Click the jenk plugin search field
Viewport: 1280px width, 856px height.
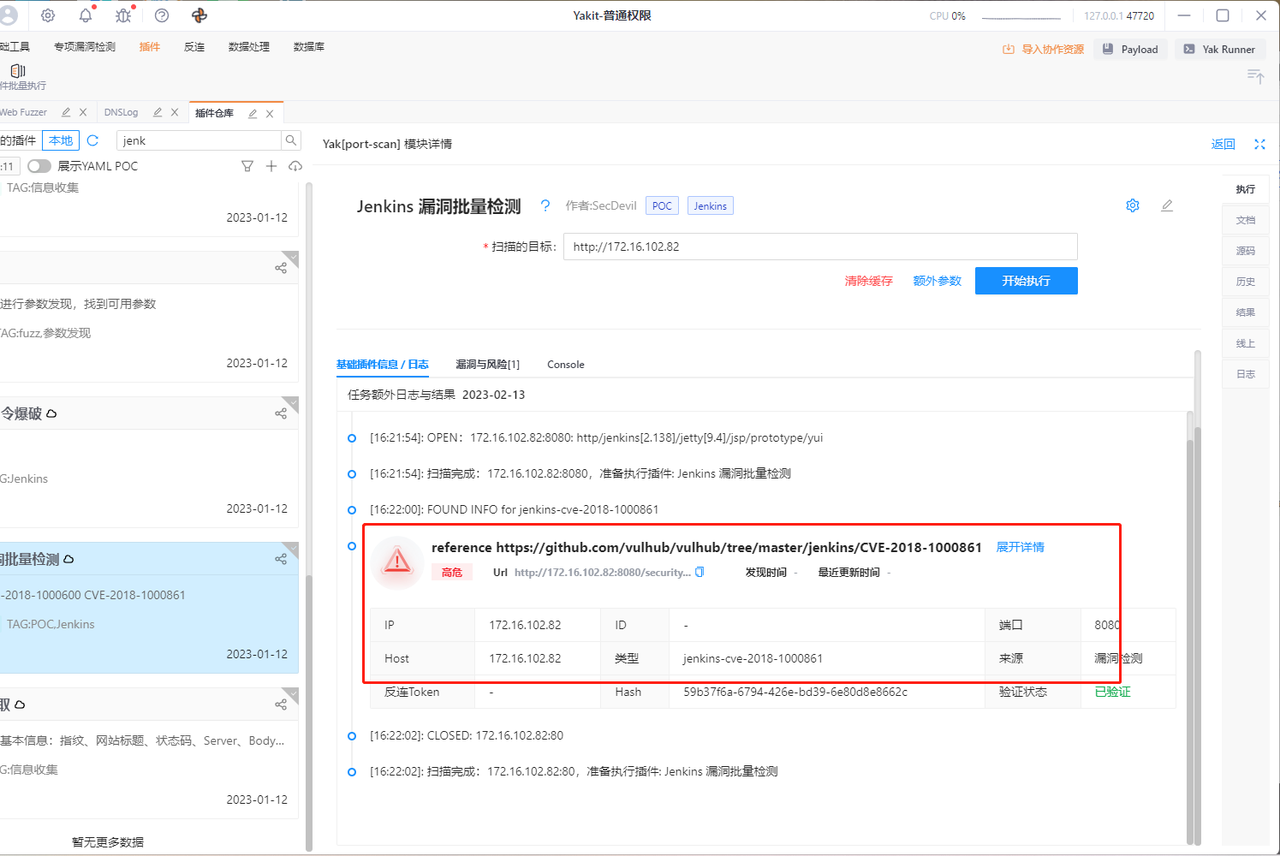tap(198, 141)
